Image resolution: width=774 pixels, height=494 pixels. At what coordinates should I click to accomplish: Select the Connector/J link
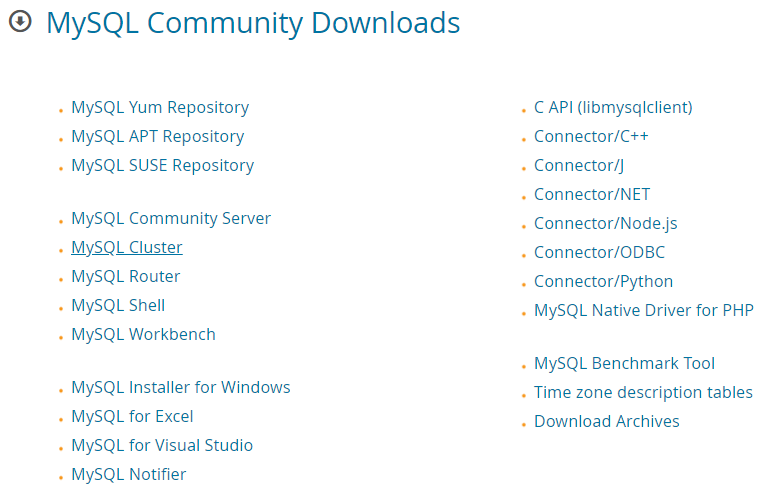click(579, 166)
